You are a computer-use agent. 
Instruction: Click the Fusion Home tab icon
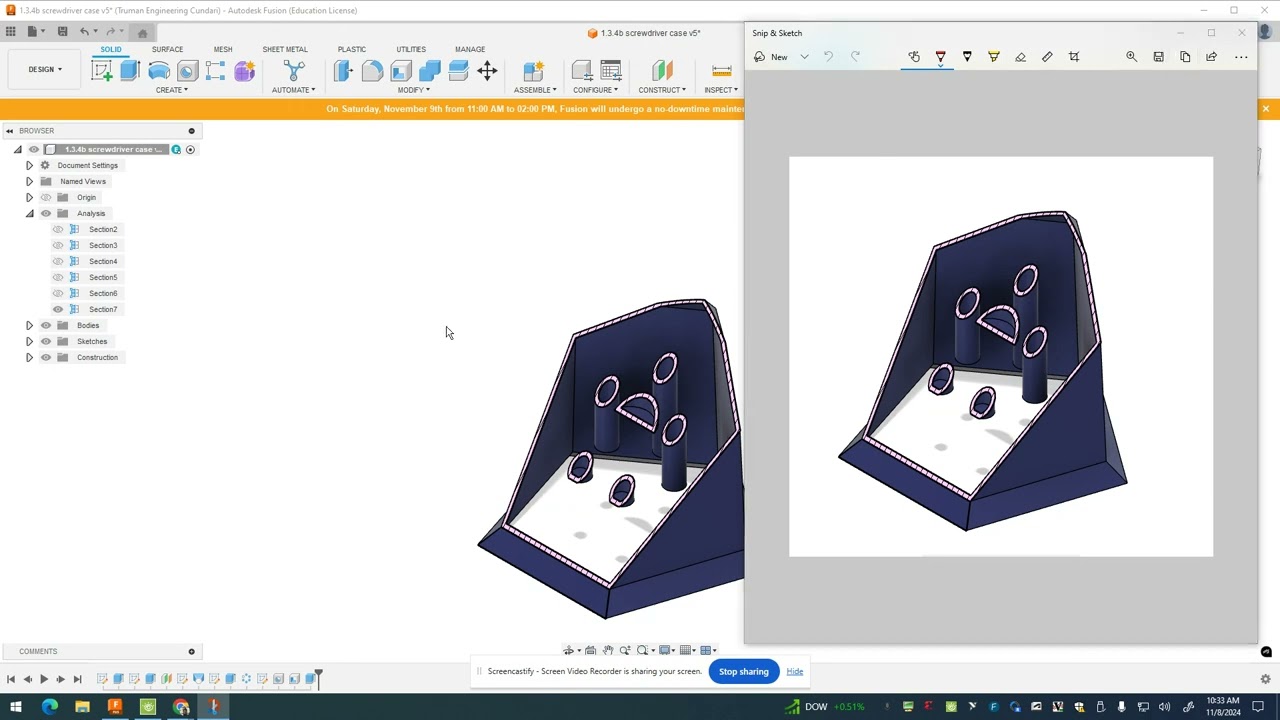pos(142,32)
